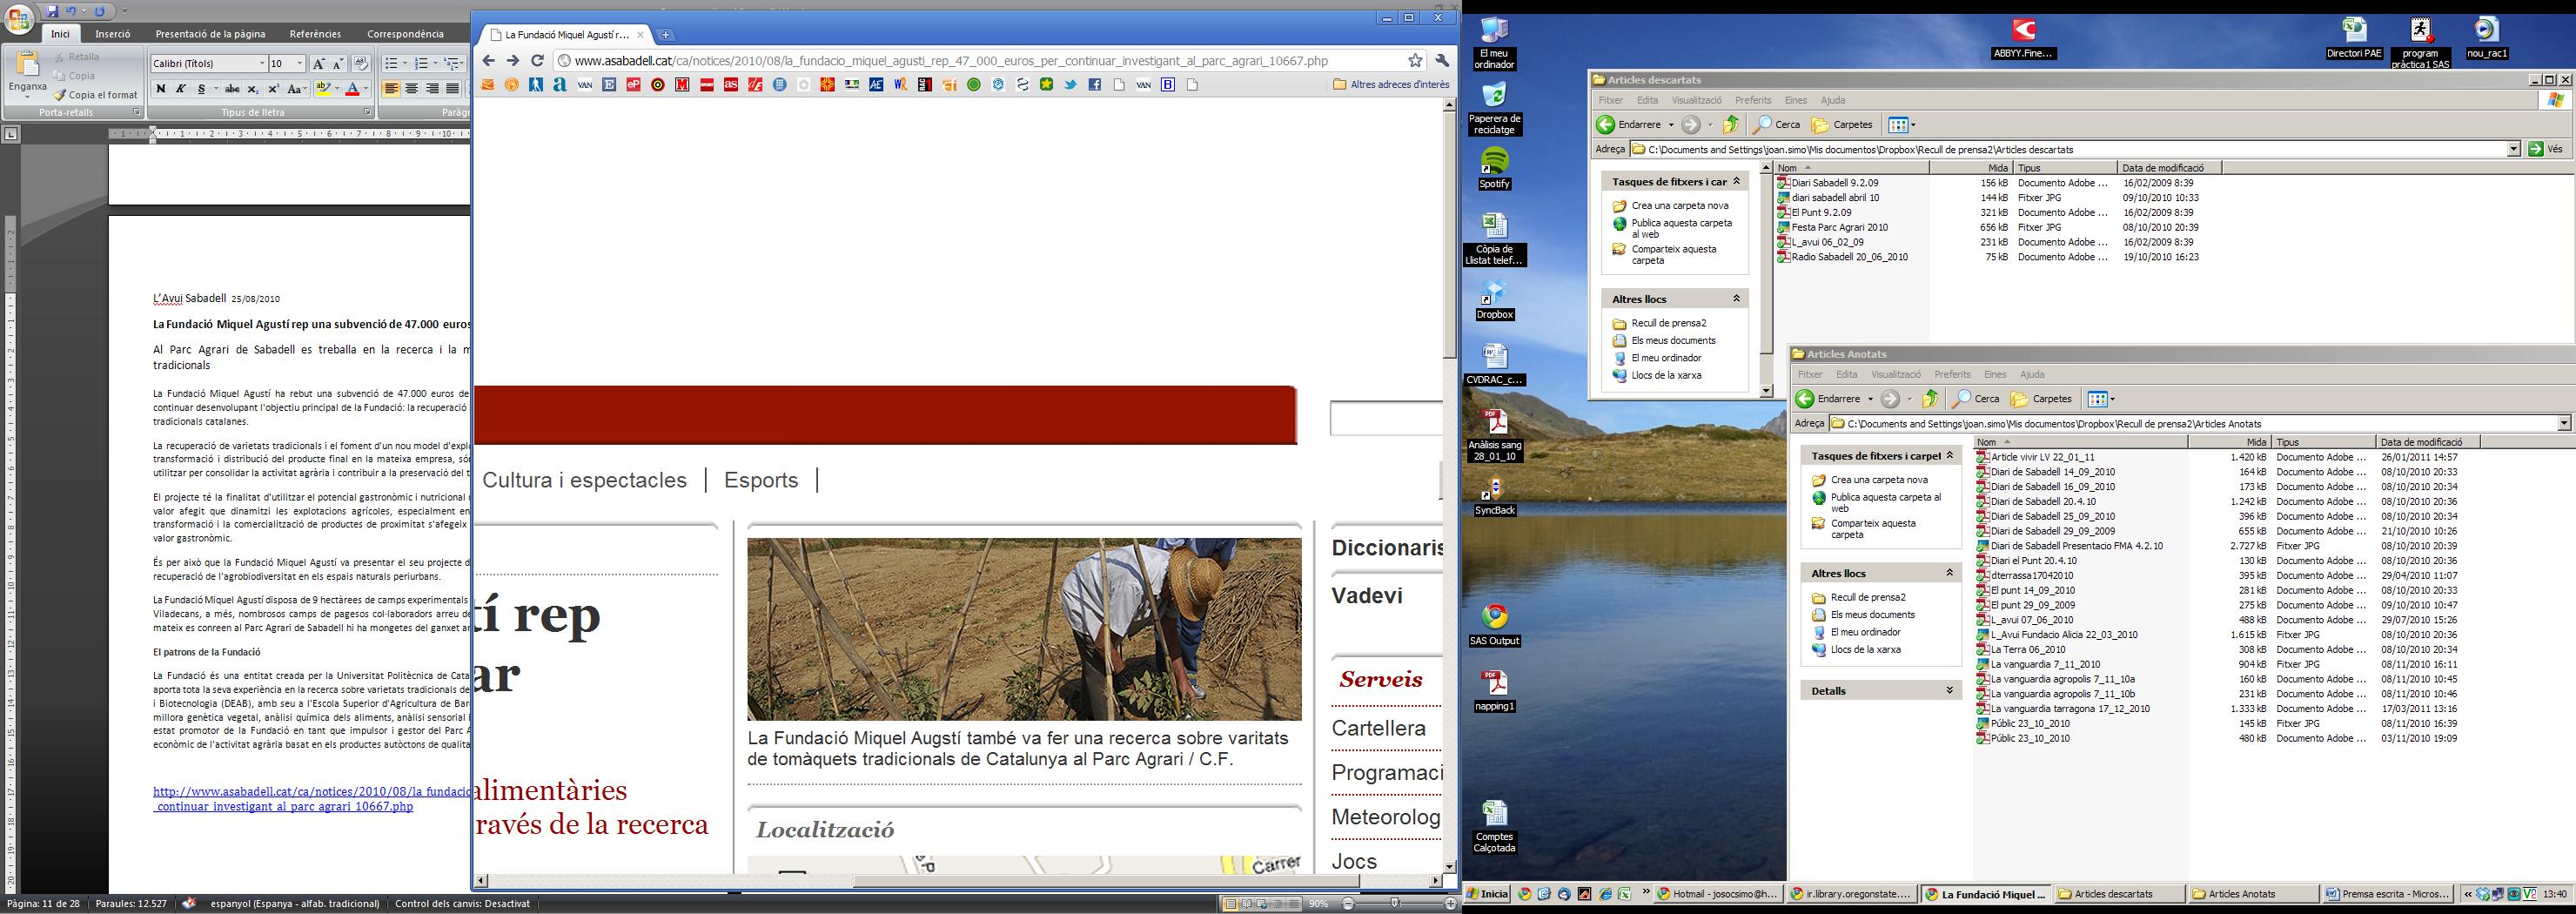The image size is (2576, 914).
Task: Click Cultura i espectacles on the web page
Action: (584, 480)
